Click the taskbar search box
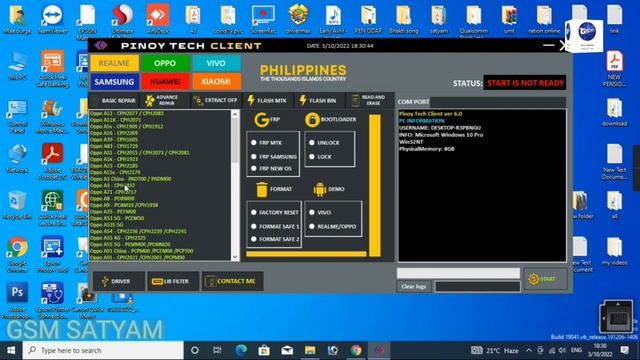This screenshot has width=640, height=360. 103,350
